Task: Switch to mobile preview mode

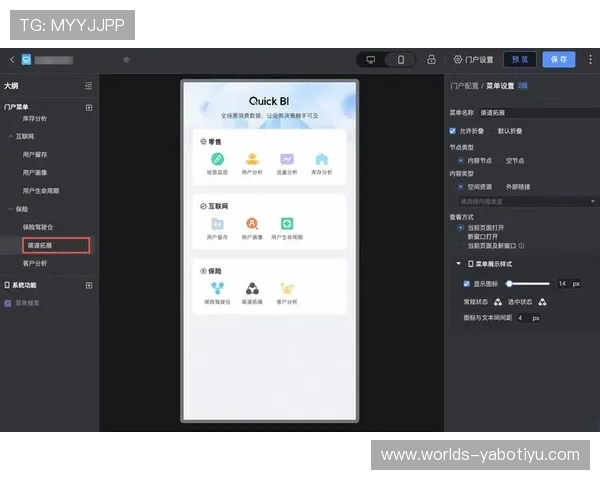Action: (x=400, y=60)
